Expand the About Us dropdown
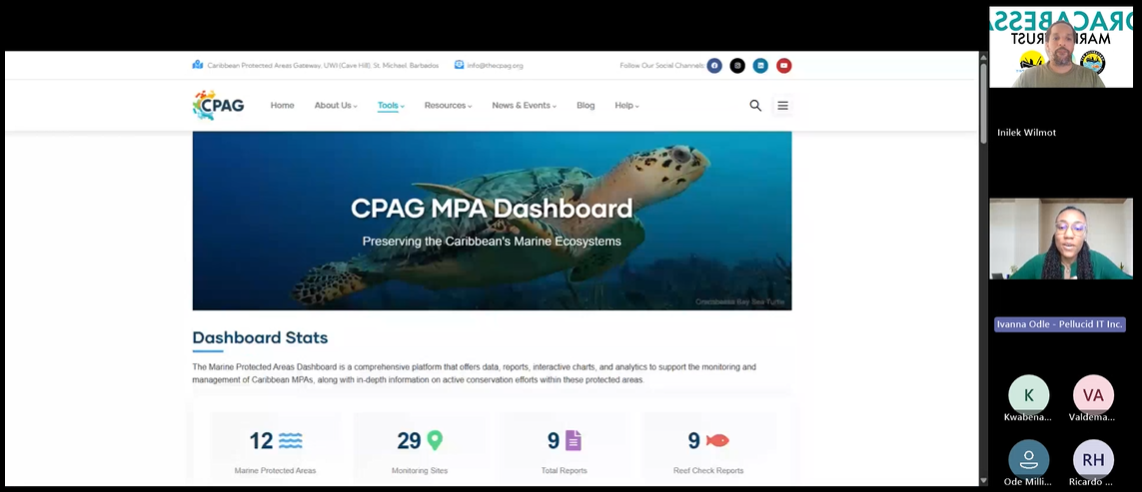The width and height of the screenshot is (1142, 492). pyautogui.click(x=335, y=105)
